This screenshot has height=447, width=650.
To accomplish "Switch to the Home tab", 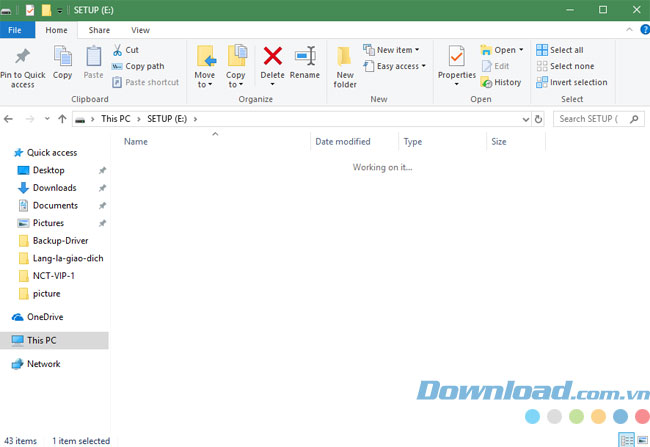I will coord(56,30).
